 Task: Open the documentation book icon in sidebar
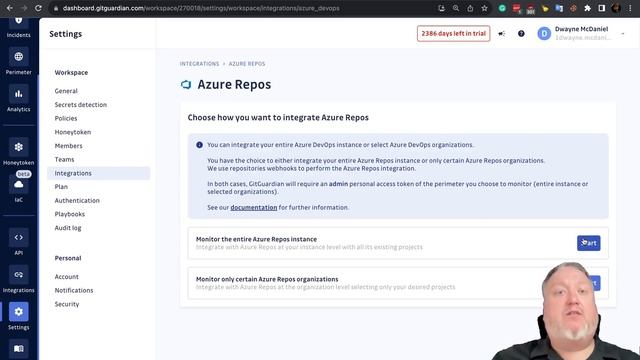point(18,349)
